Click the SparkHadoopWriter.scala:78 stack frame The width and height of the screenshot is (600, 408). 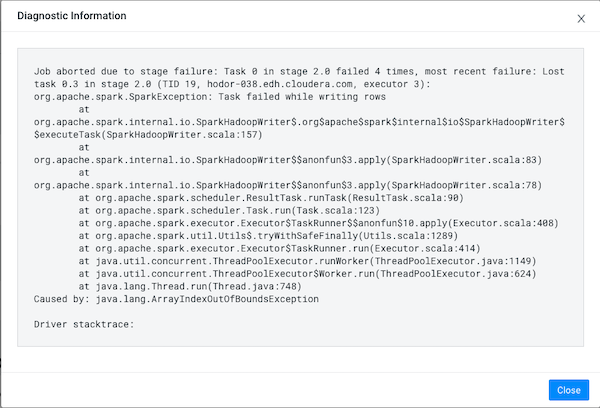tap(288, 185)
